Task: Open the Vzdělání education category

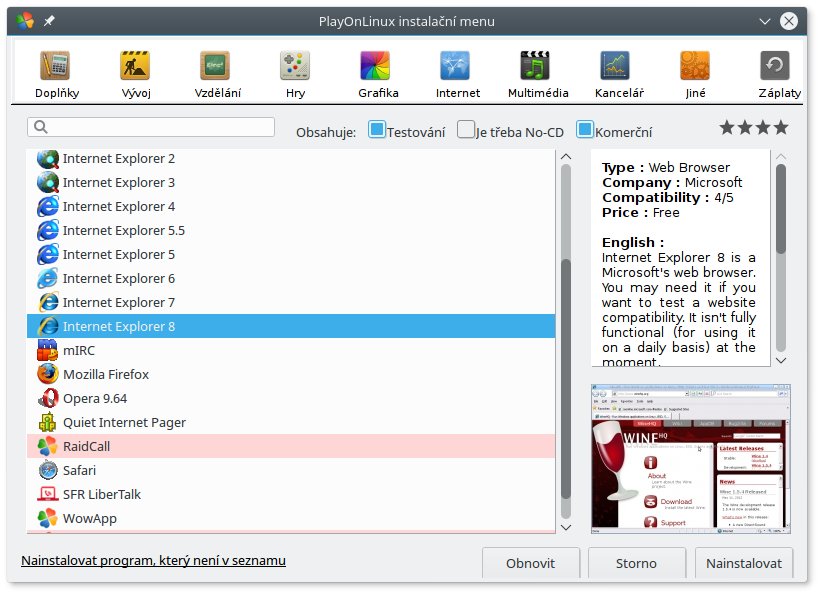Action: coord(217,75)
